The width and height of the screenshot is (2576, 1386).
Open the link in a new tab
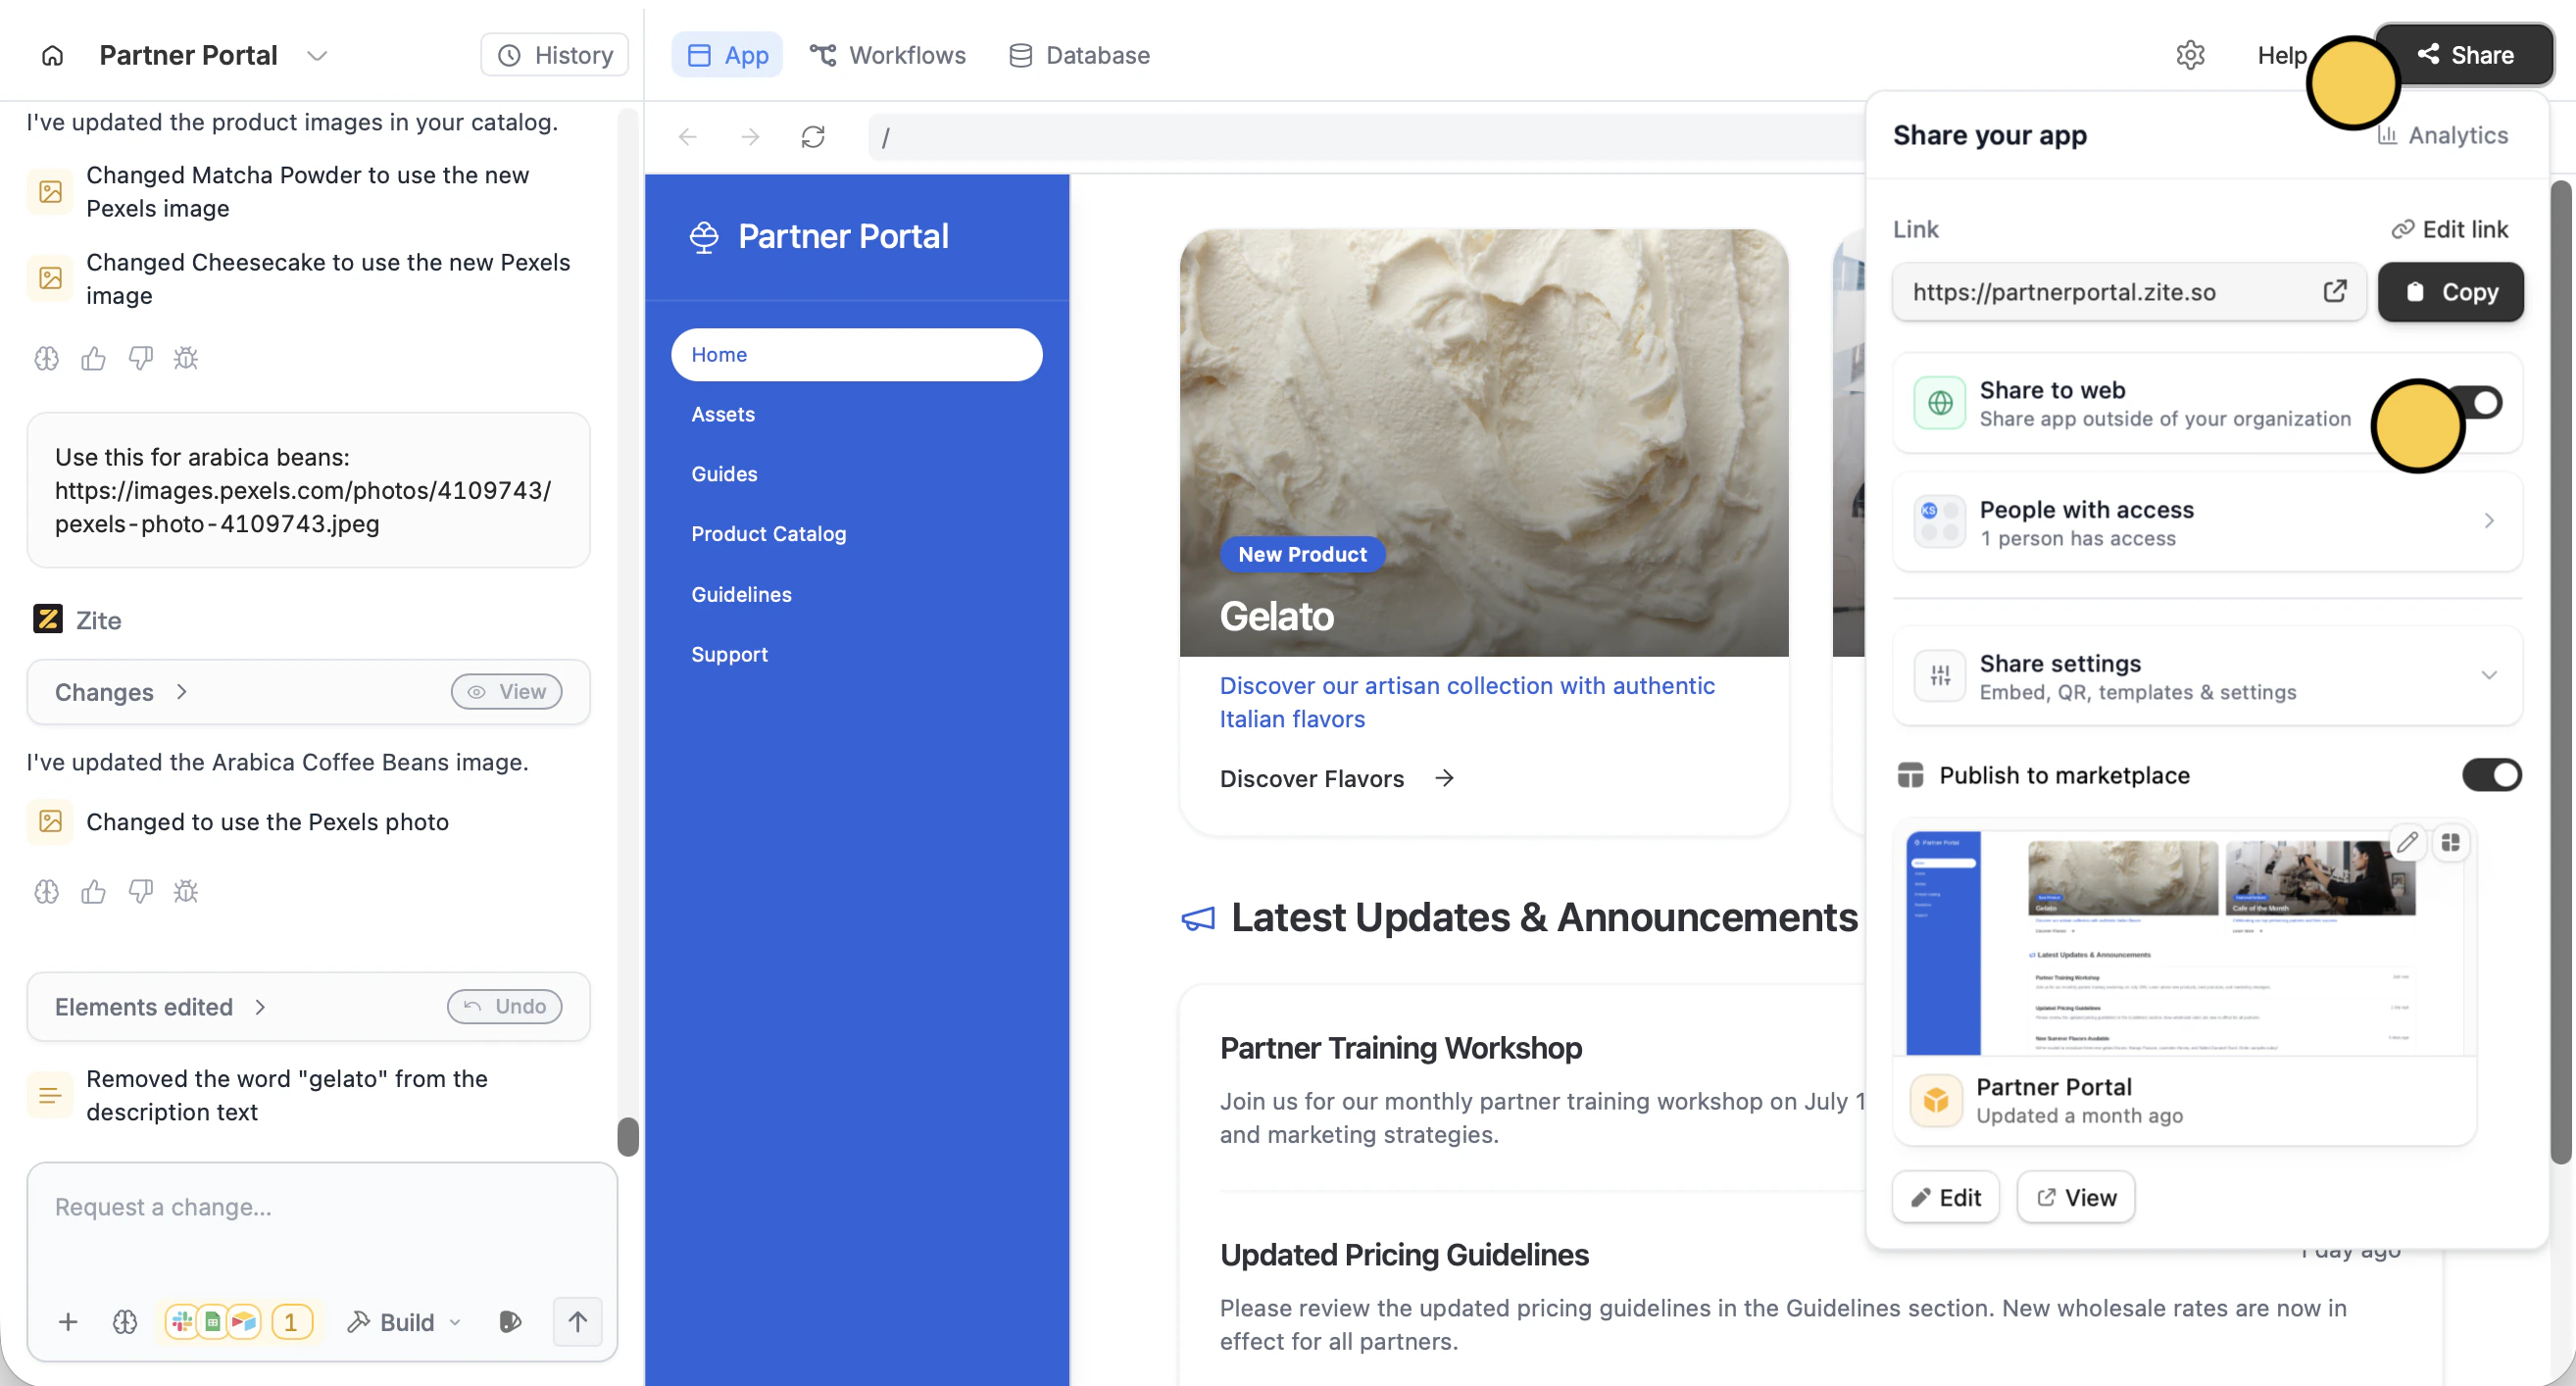tap(2334, 291)
